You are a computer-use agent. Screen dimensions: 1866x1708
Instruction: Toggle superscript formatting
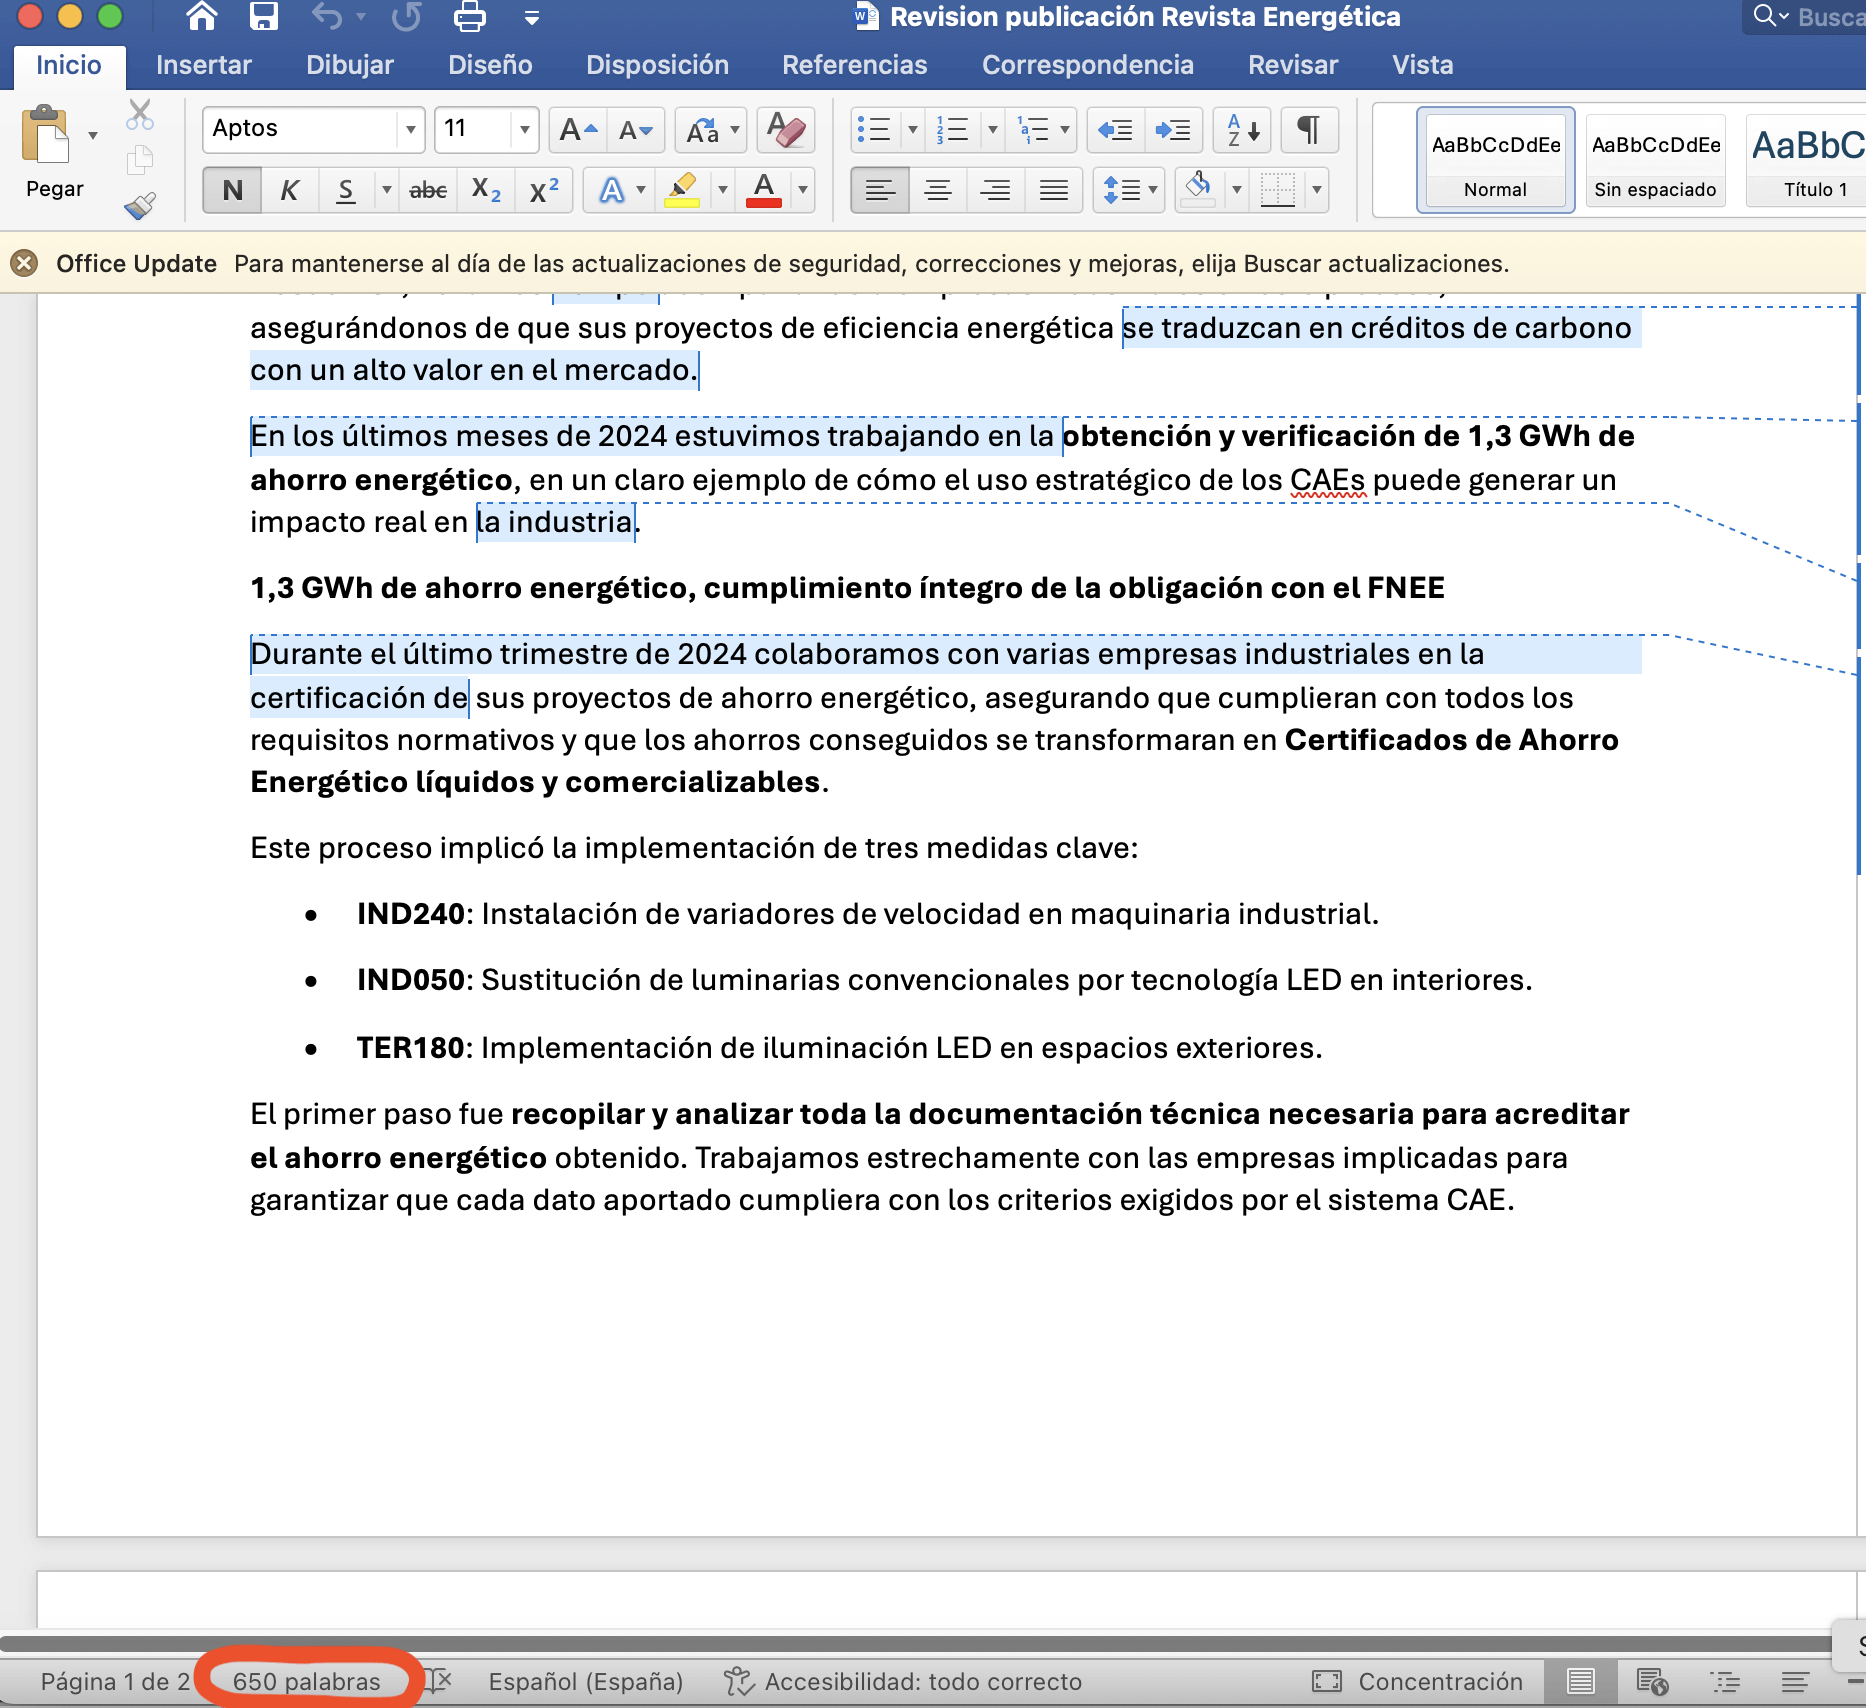544,190
